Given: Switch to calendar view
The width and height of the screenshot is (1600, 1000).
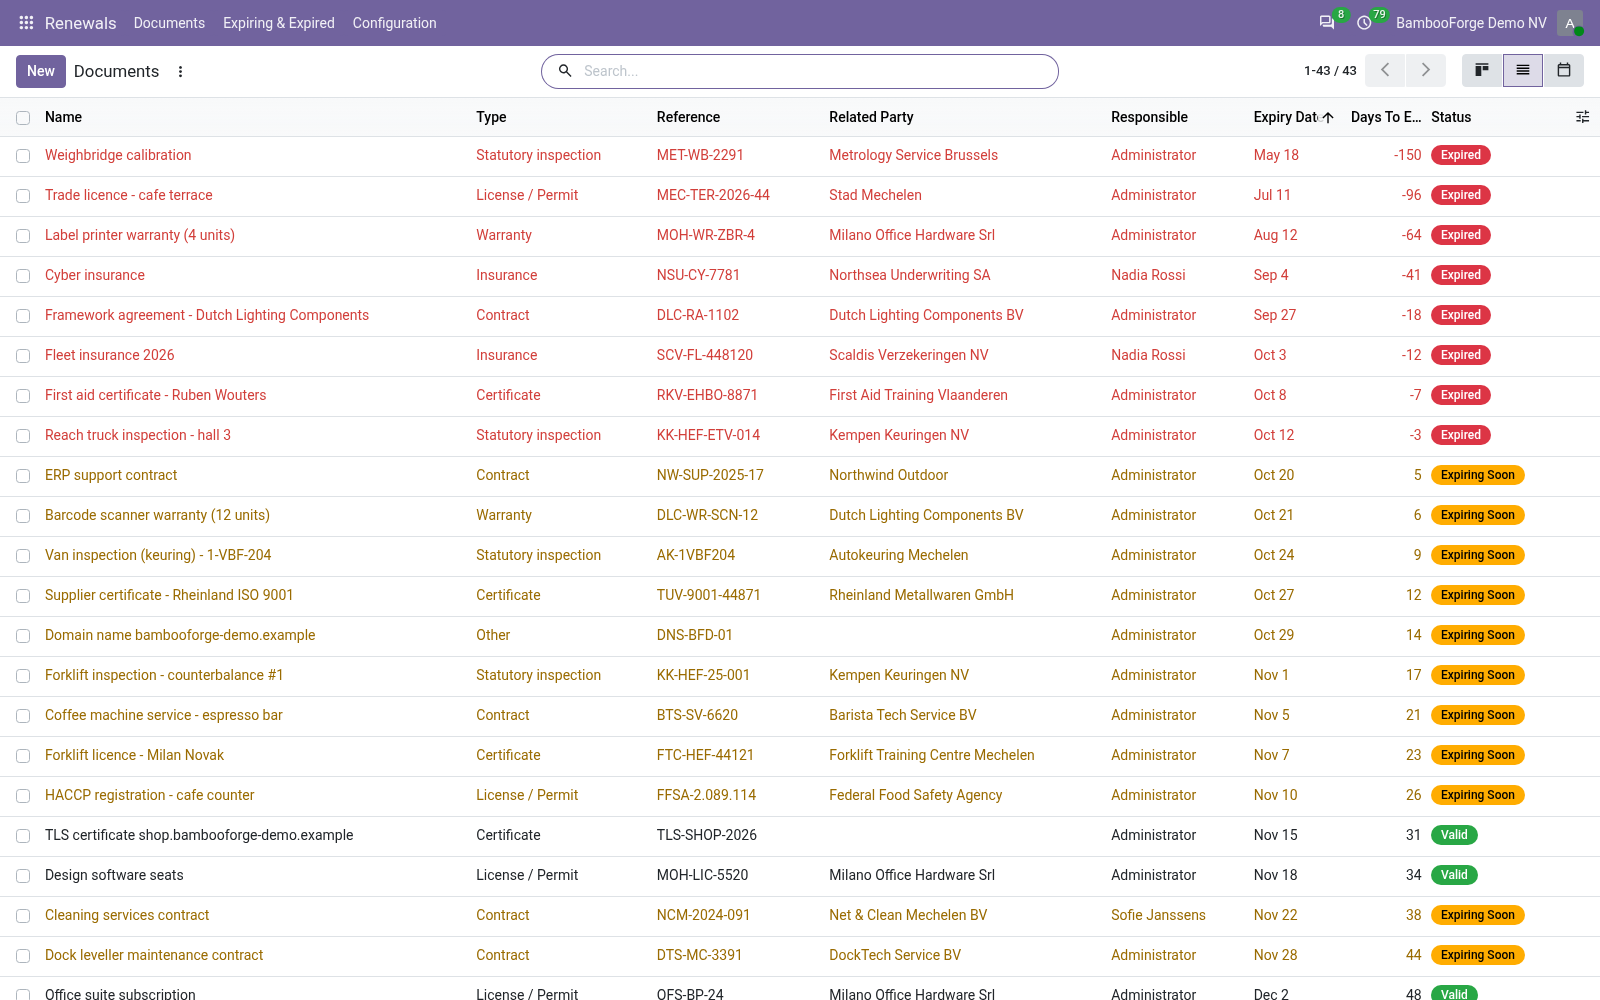Looking at the screenshot, I should [1564, 70].
